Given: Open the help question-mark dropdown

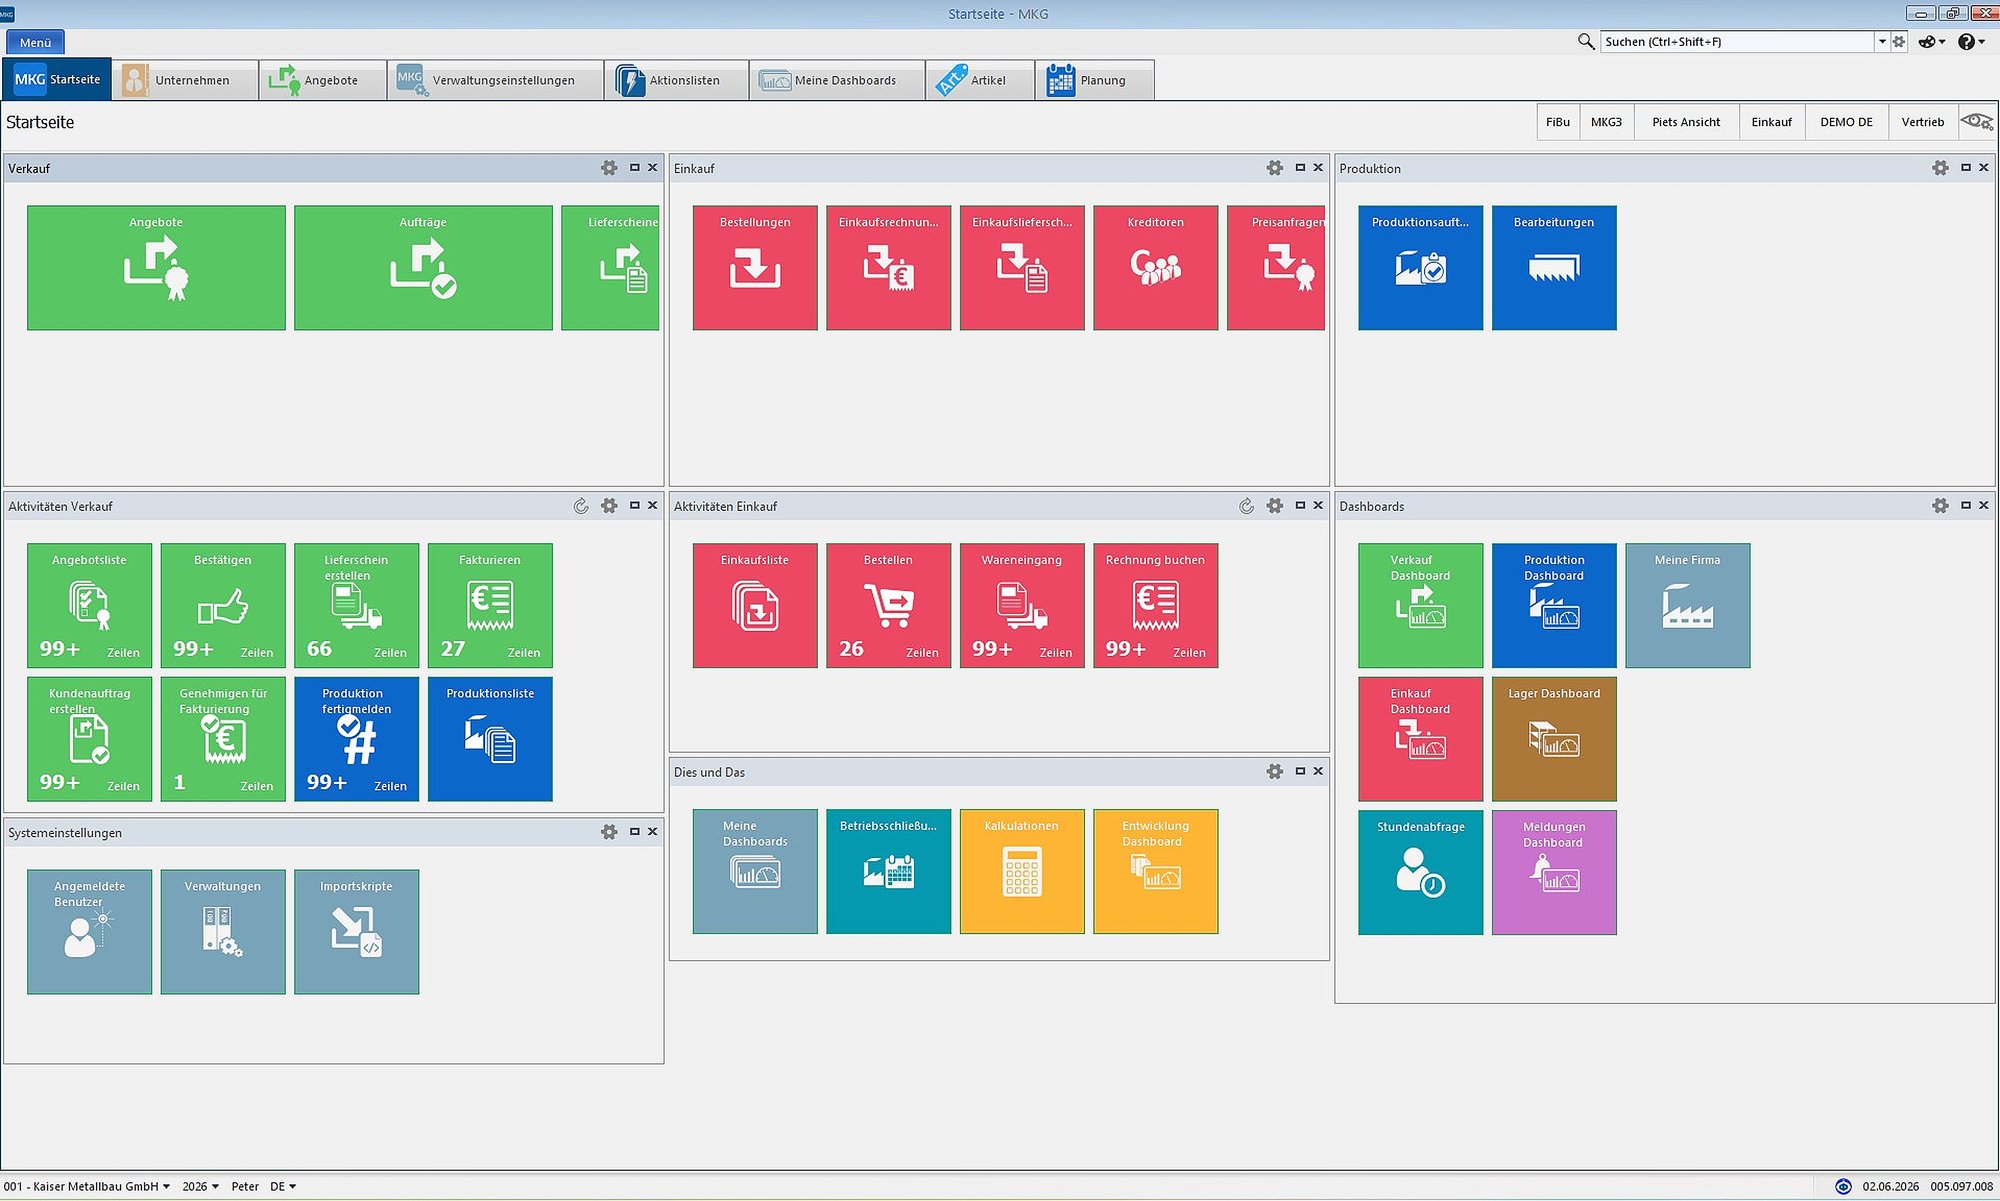Looking at the screenshot, I should [1971, 41].
